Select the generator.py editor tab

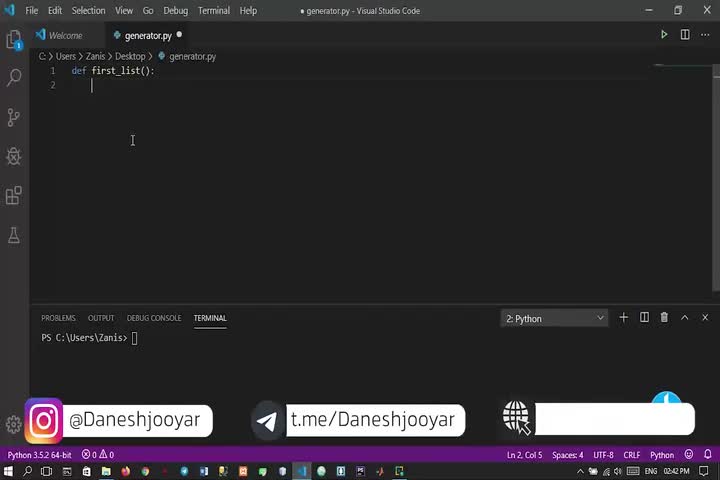tap(148, 35)
